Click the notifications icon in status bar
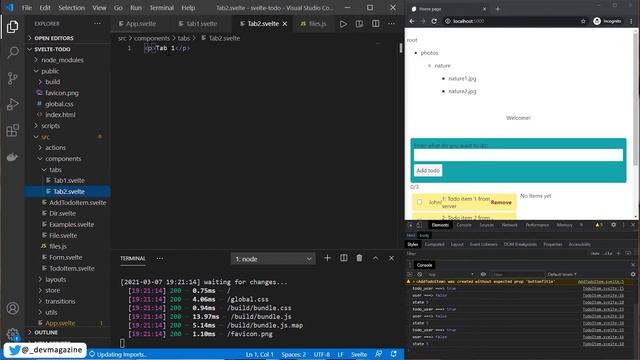This screenshot has width=640, height=360. click(x=393, y=354)
